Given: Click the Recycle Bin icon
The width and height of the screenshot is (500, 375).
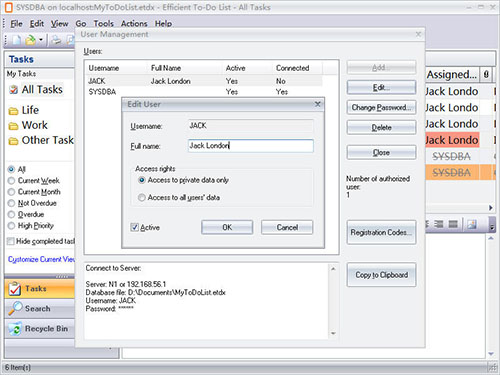Looking at the screenshot, I should click(x=15, y=329).
